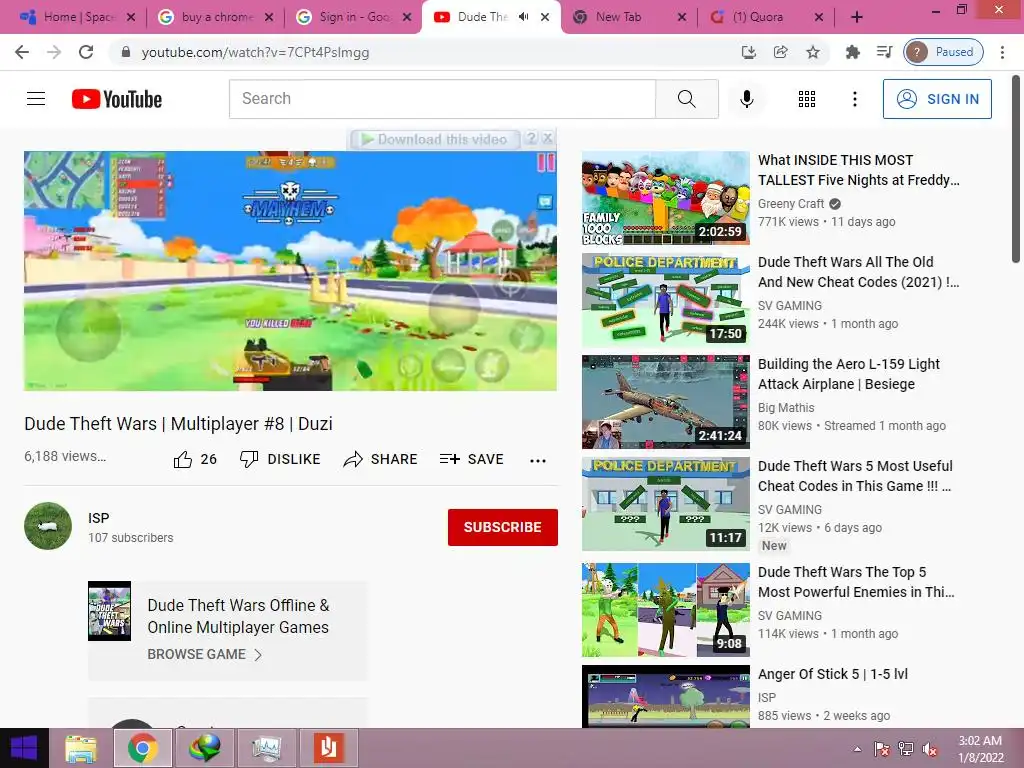Open File Explorer from the taskbar
The width and height of the screenshot is (1024, 768).
click(x=81, y=748)
